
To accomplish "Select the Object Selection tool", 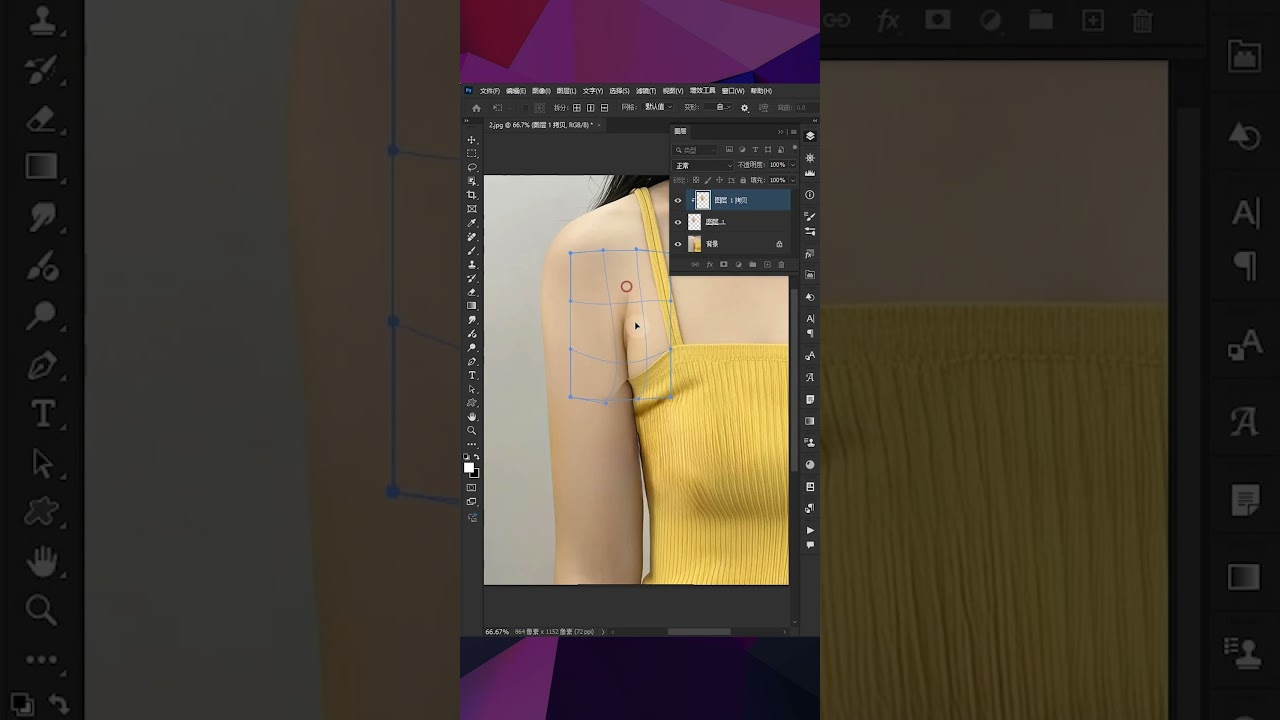I will tap(471, 181).
